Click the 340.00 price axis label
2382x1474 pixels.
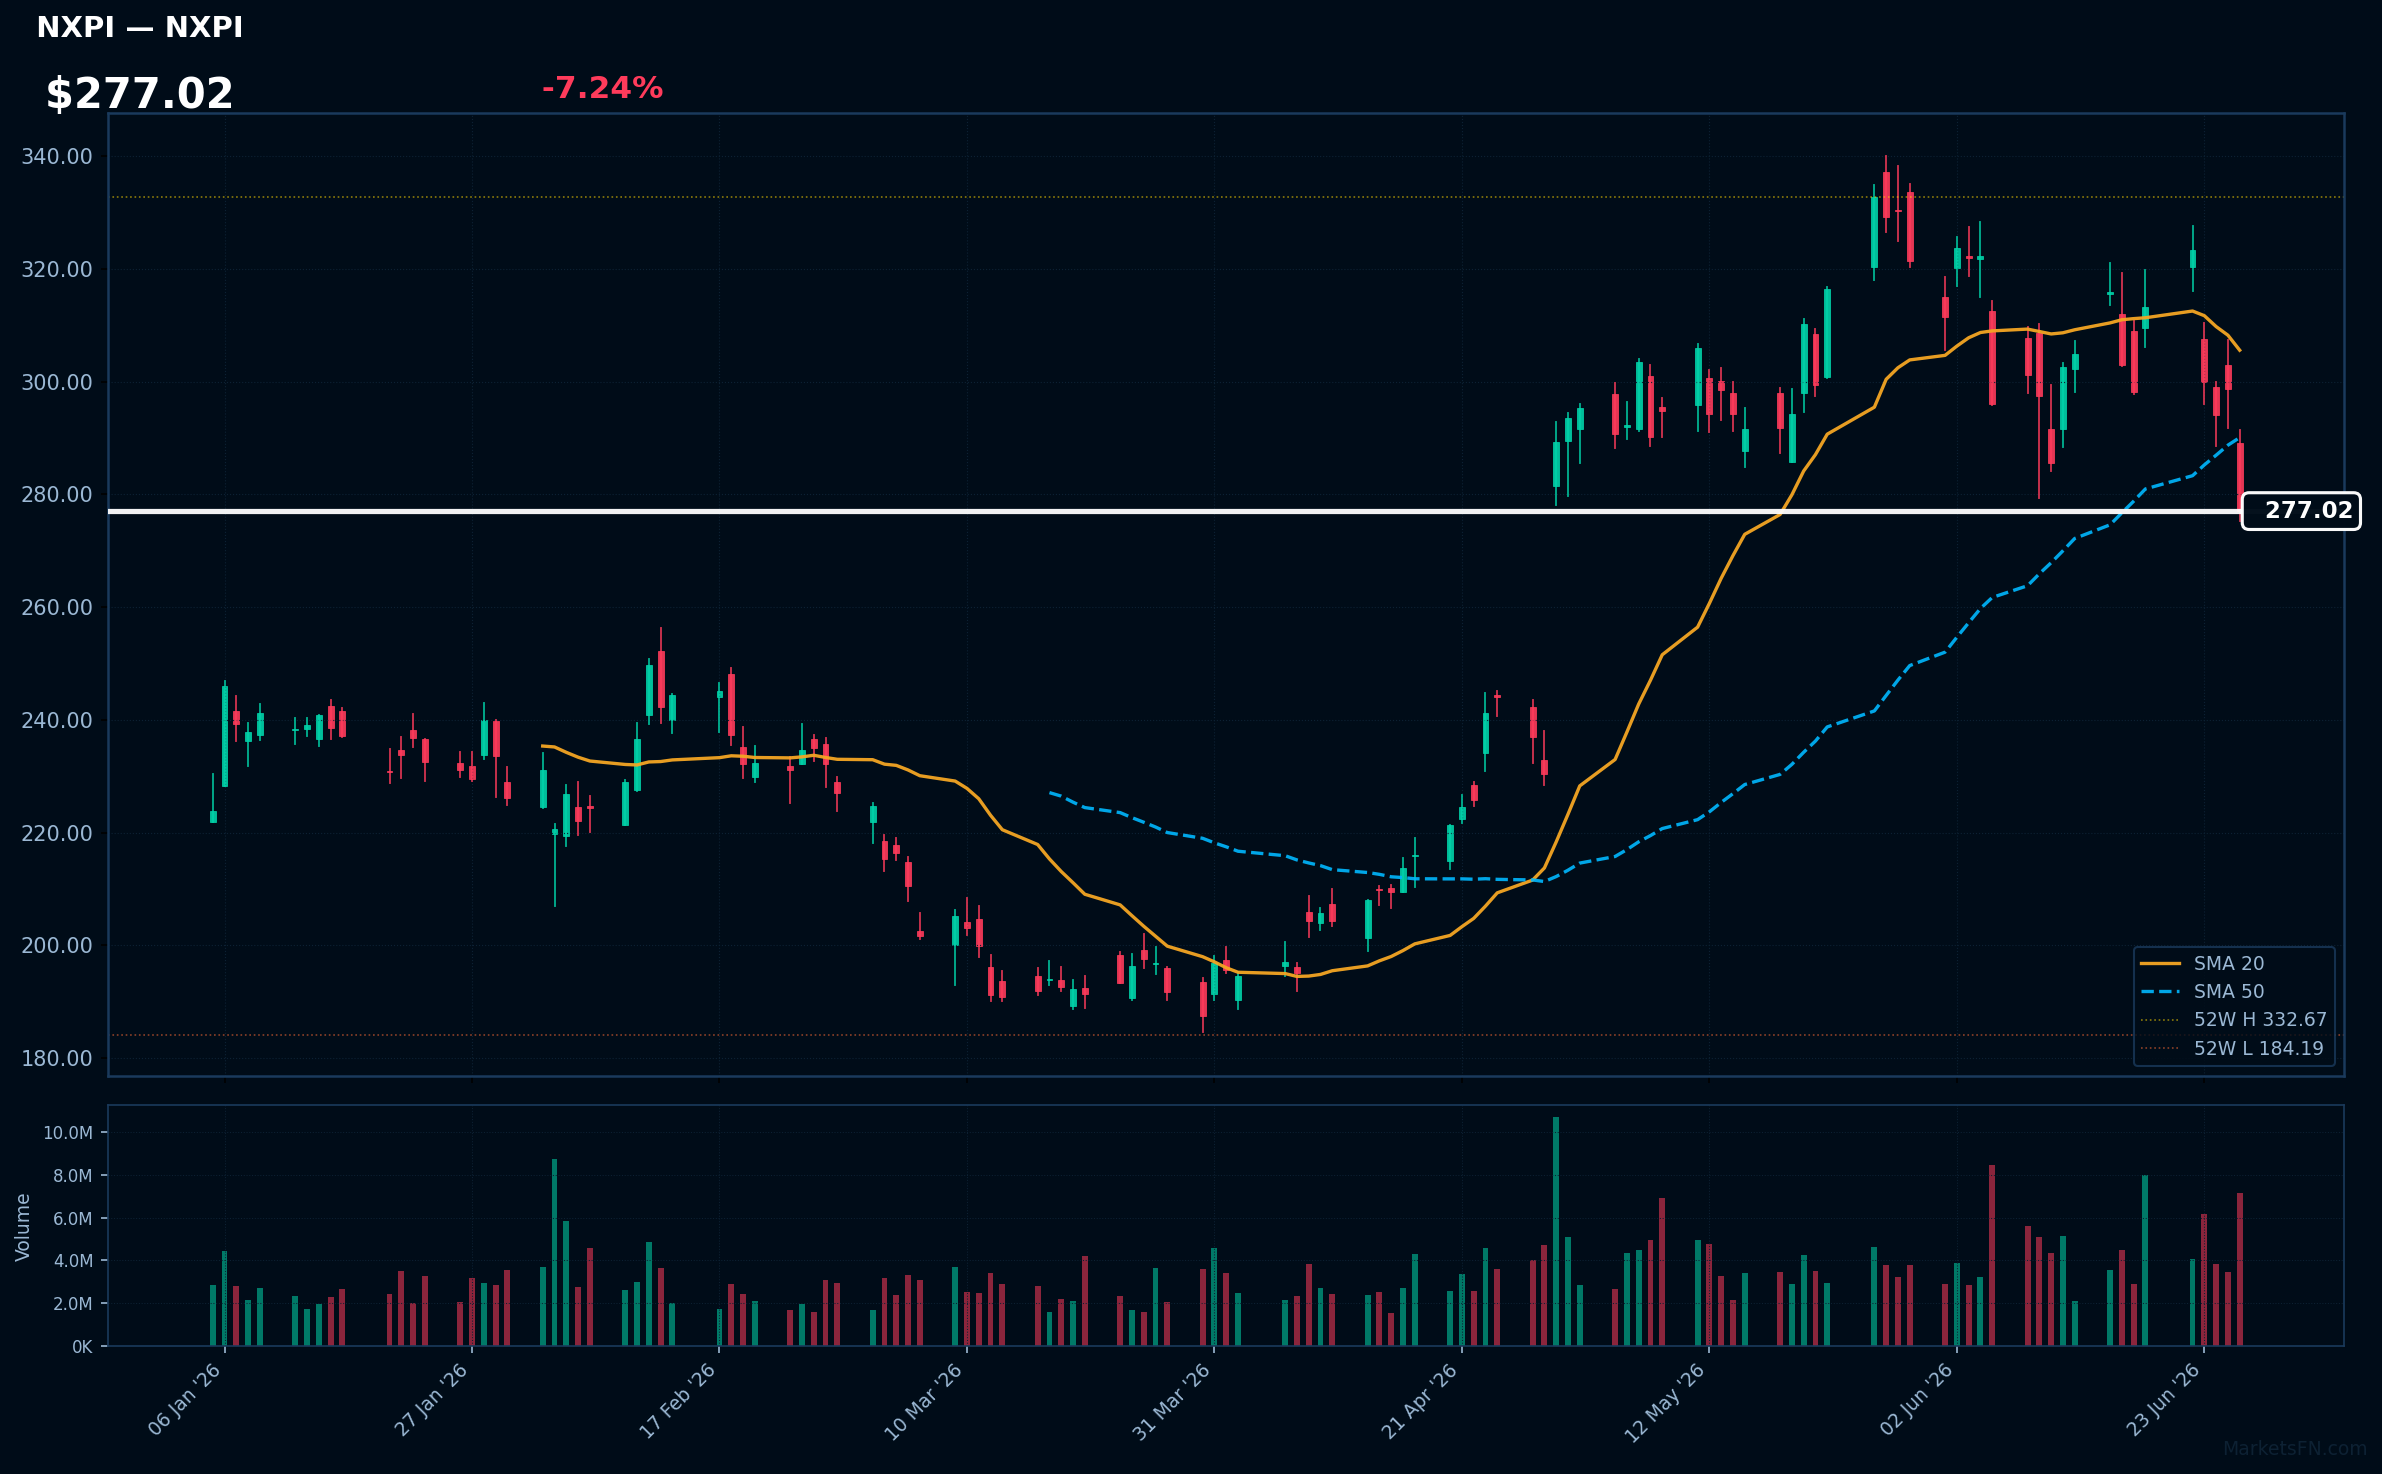tap(57, 157)
